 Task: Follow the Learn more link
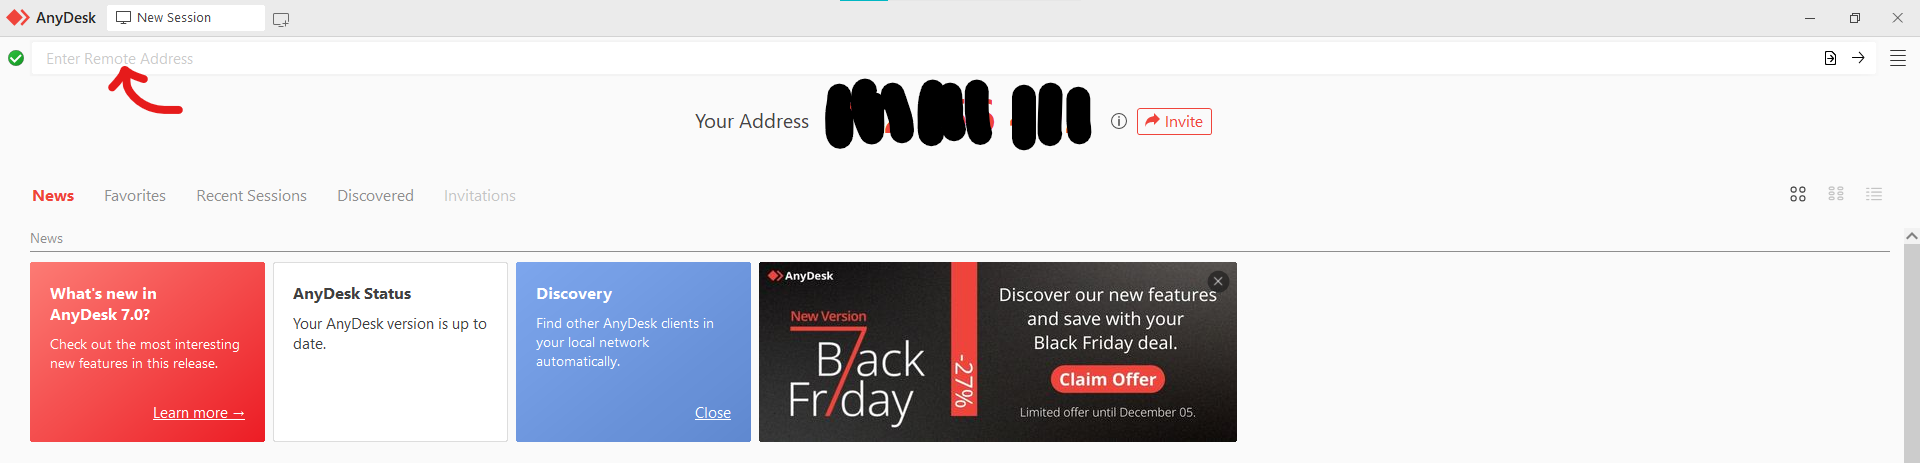click(199, 413)
